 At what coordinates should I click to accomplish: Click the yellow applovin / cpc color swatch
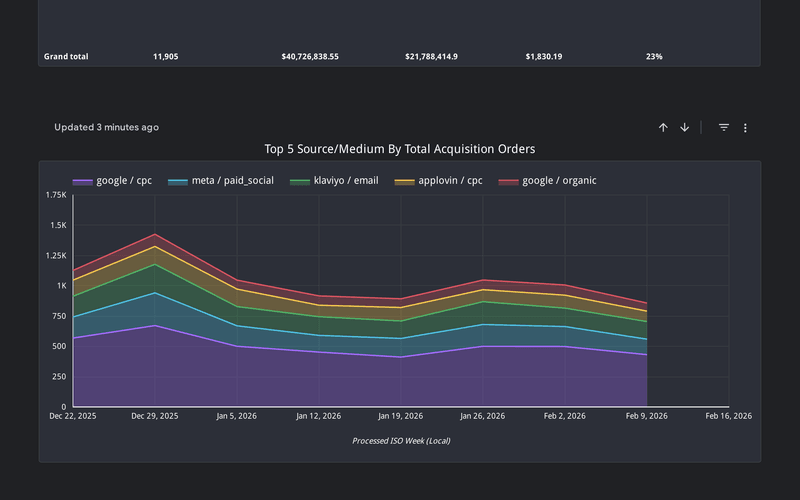click(404, 182)
